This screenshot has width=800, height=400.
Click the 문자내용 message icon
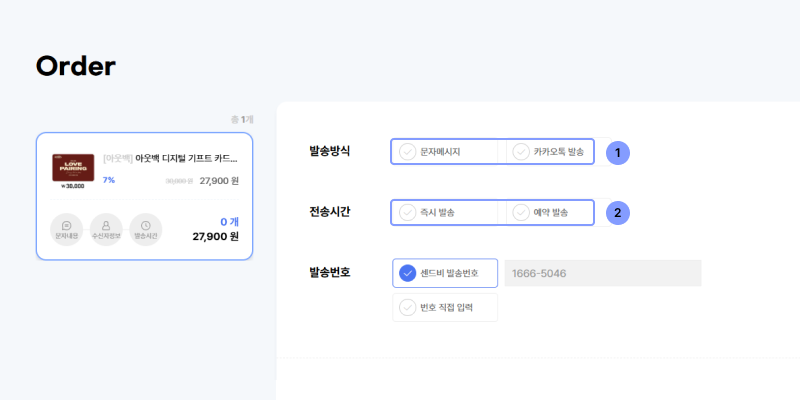[x=66, y=229]
